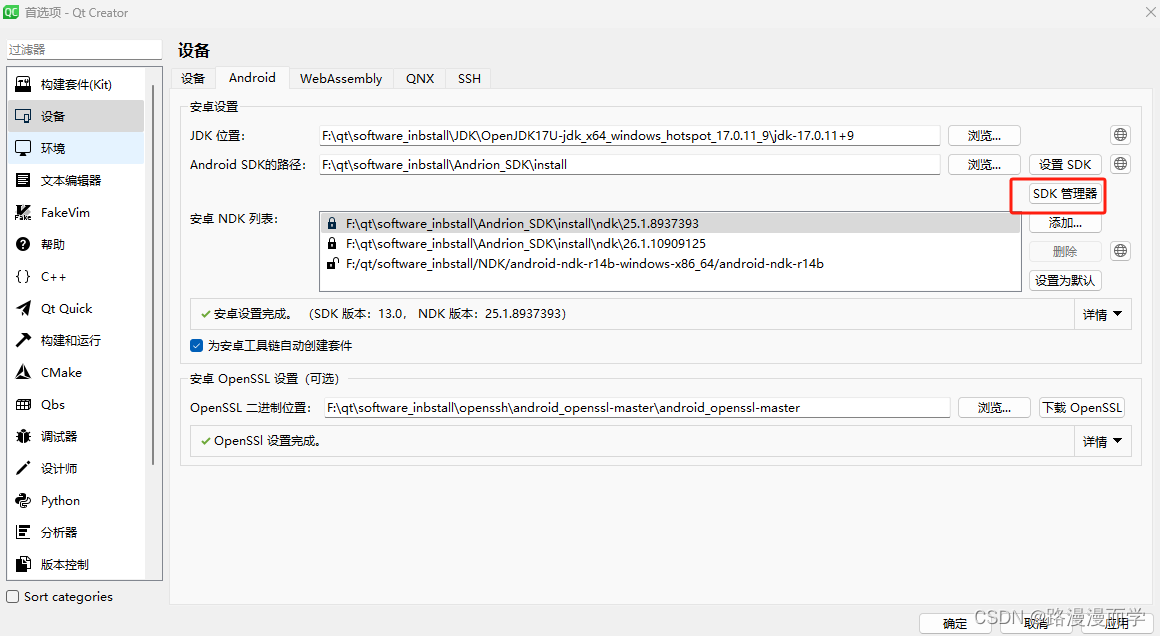Open the 调试器 bug icon
This screenshot has height=636, width=1160.
24,436
